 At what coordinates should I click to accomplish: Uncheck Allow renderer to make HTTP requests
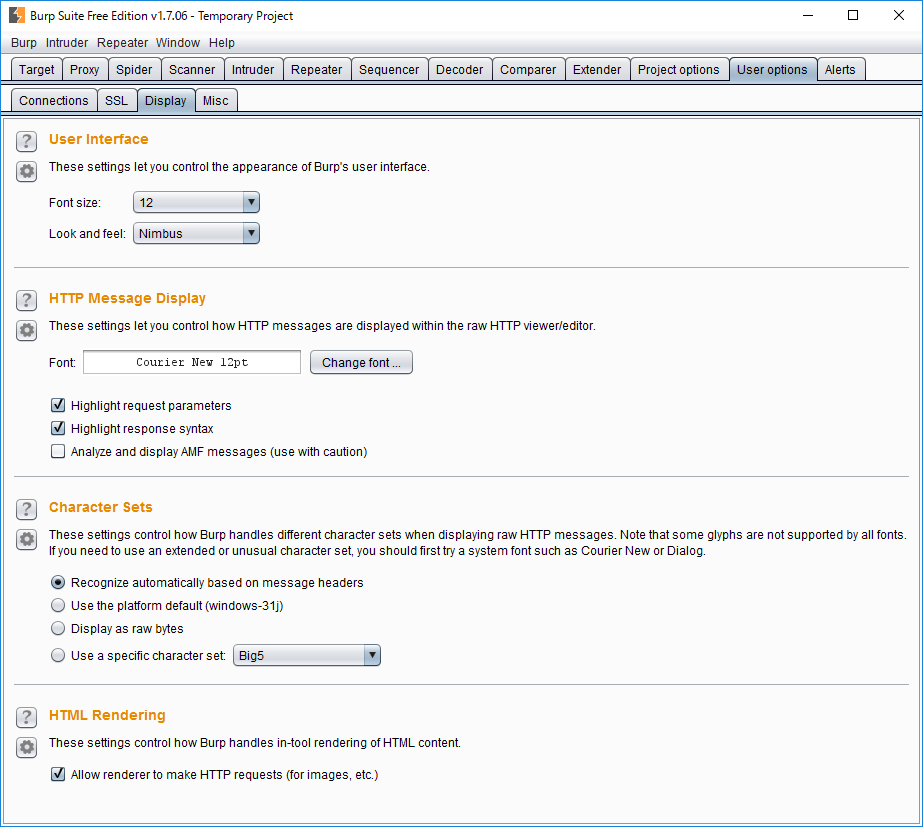coord(58,775)
